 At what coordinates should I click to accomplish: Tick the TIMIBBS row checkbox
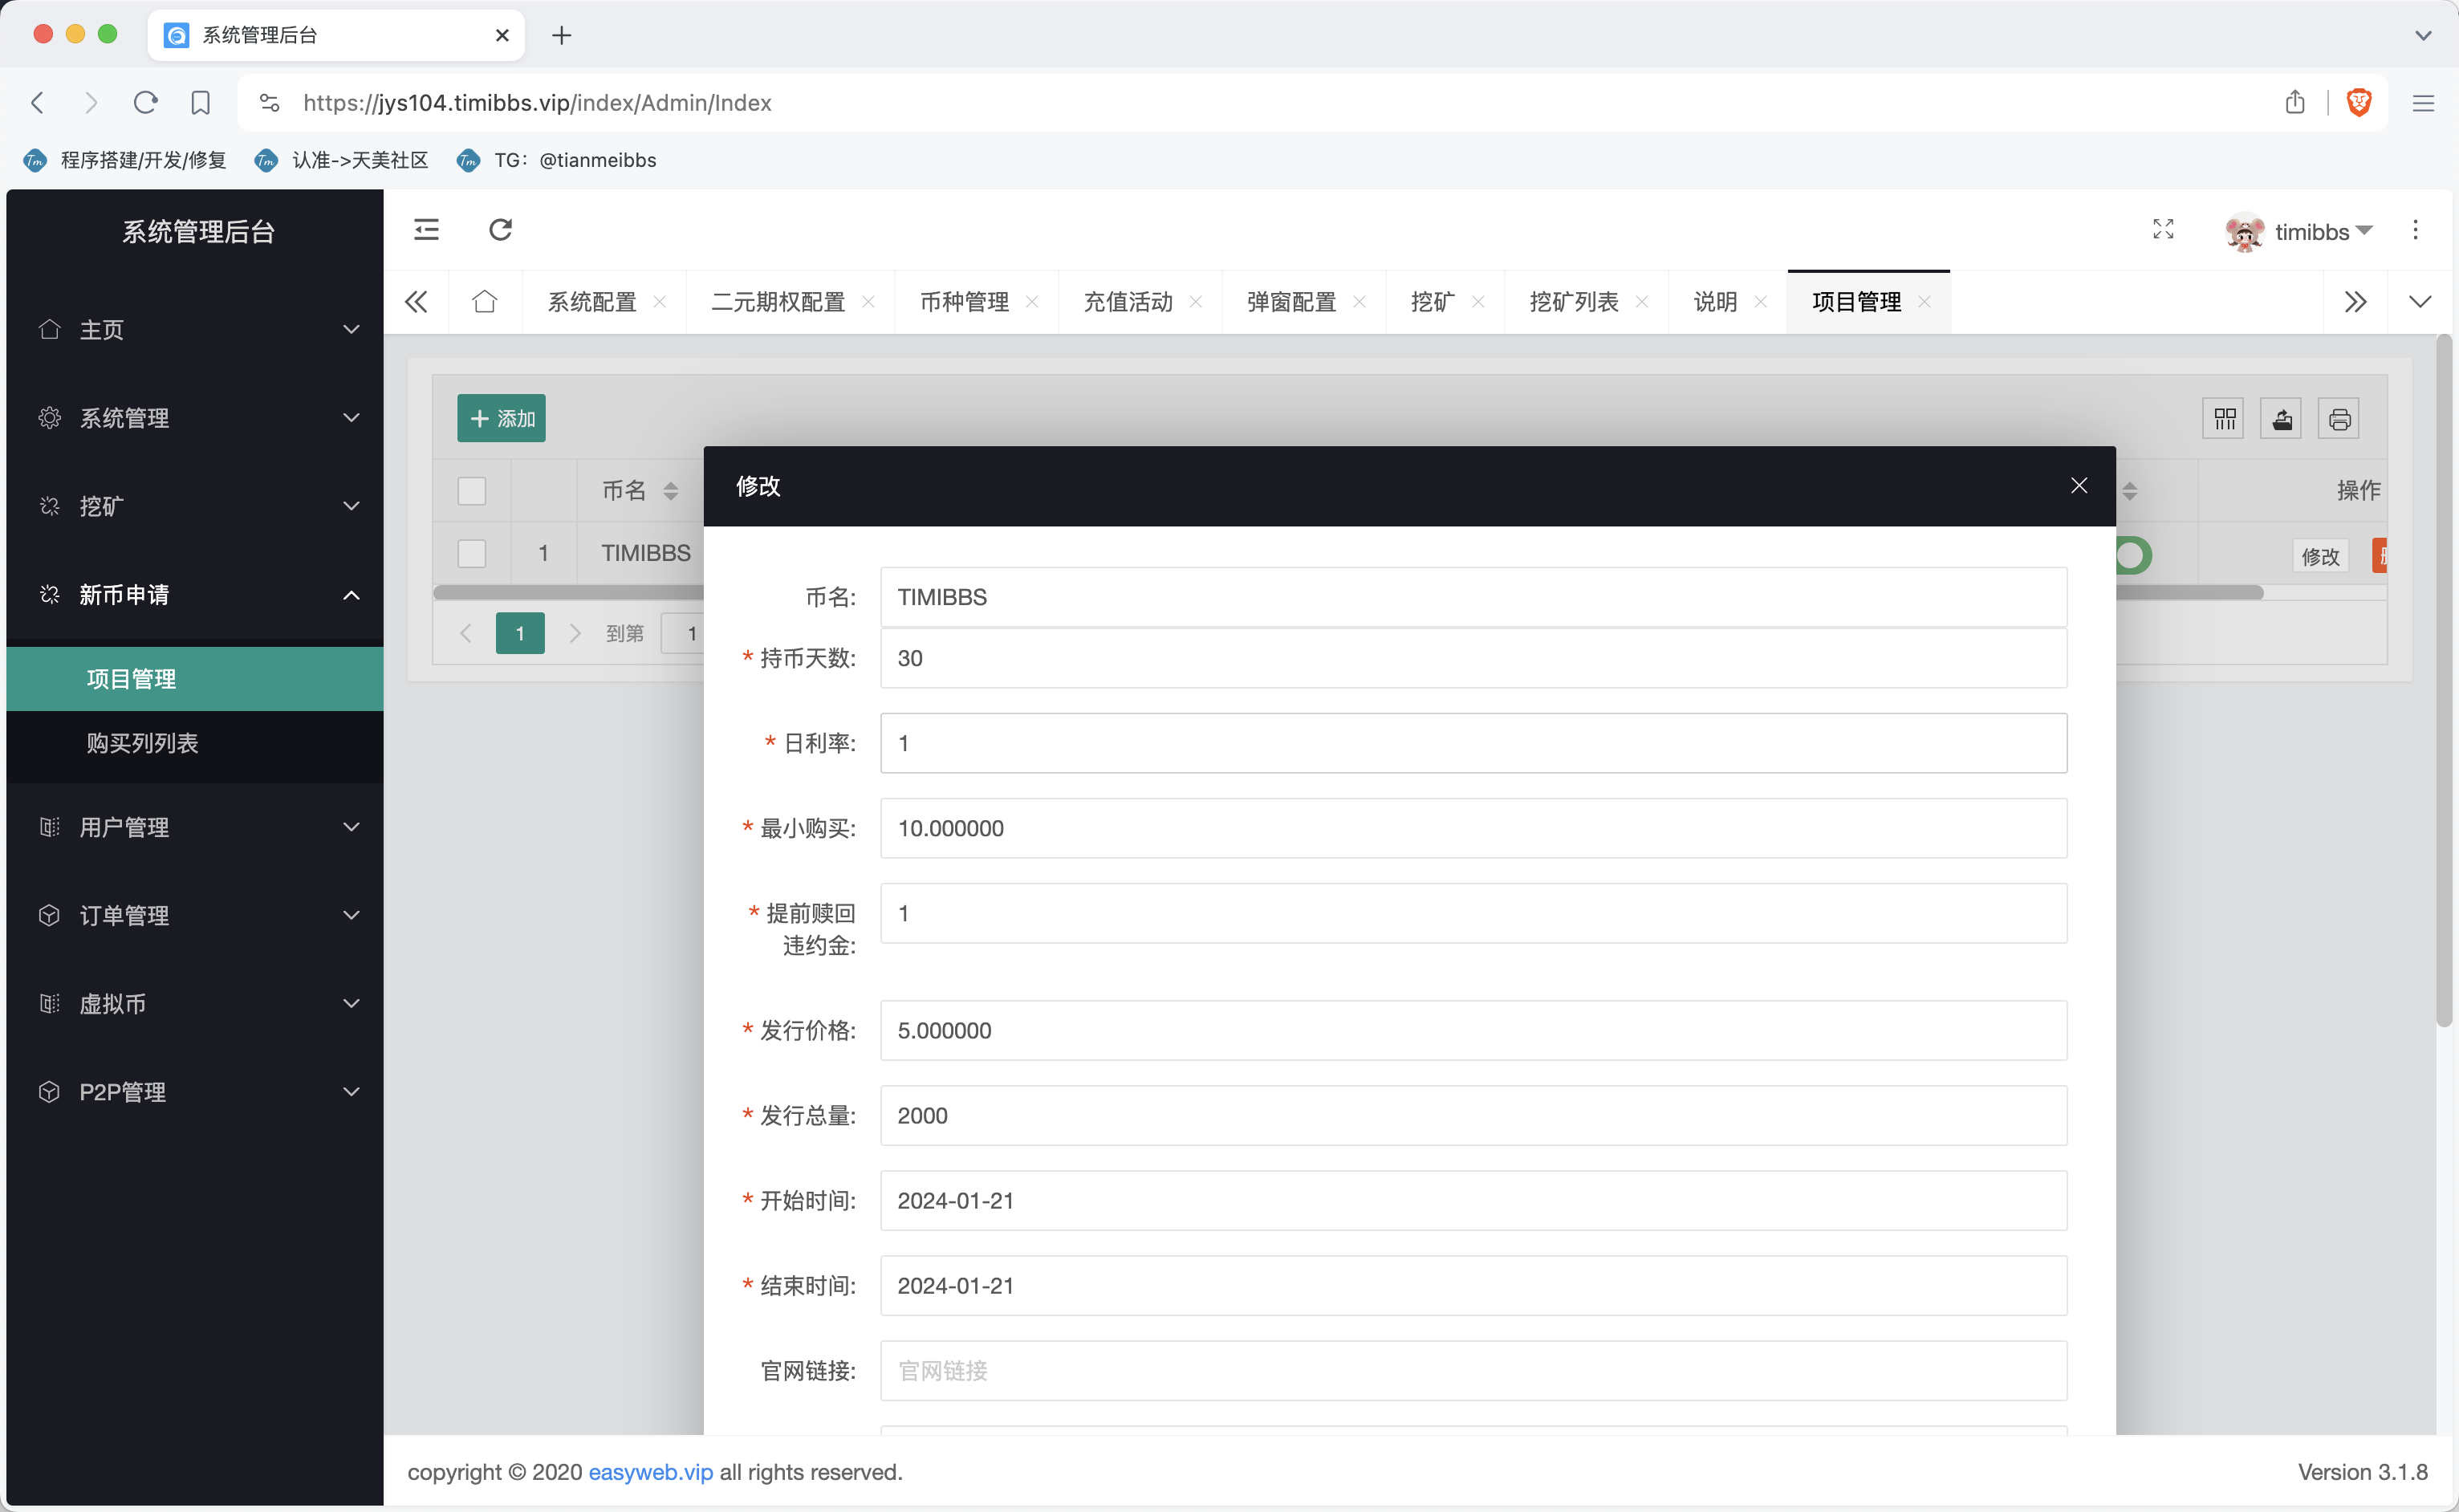[471, 553]
